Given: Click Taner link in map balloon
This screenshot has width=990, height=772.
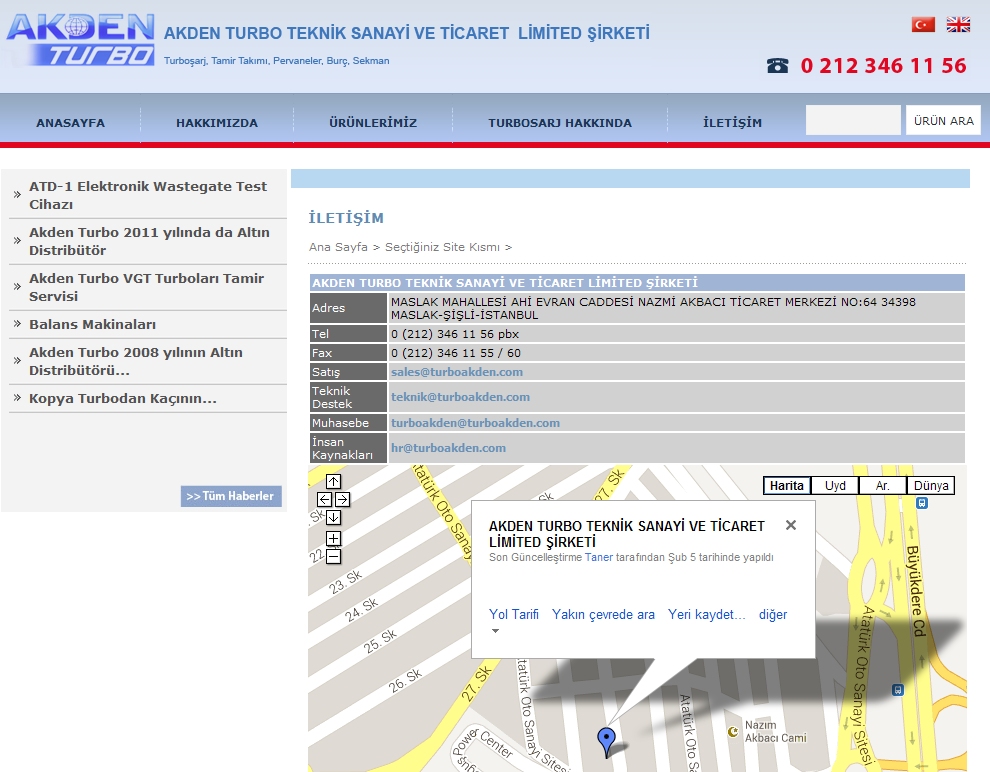Looking at the screenshot, I should (x=599, y=557).
